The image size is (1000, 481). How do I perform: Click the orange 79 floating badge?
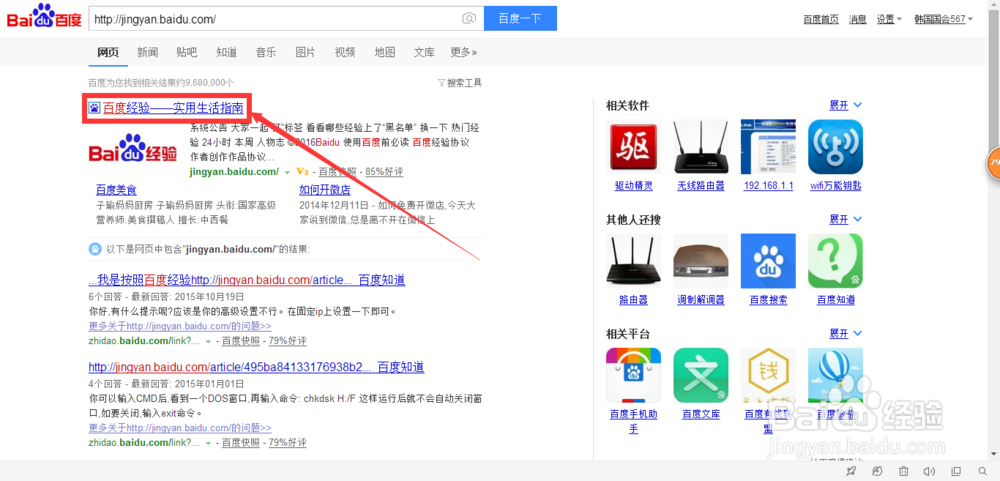point(994,162)
